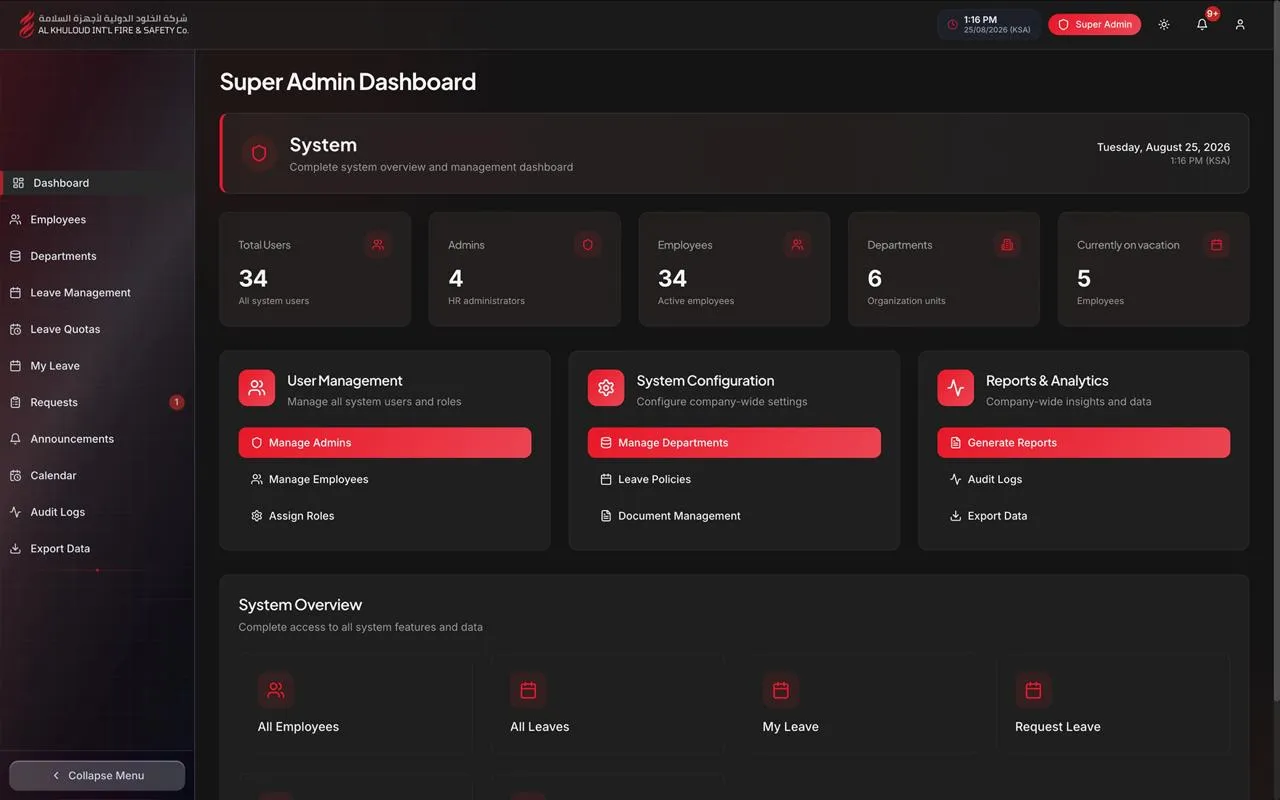Click the Generate Reports button
This screenshot has height=800, width=1280.
(1083, 443)
